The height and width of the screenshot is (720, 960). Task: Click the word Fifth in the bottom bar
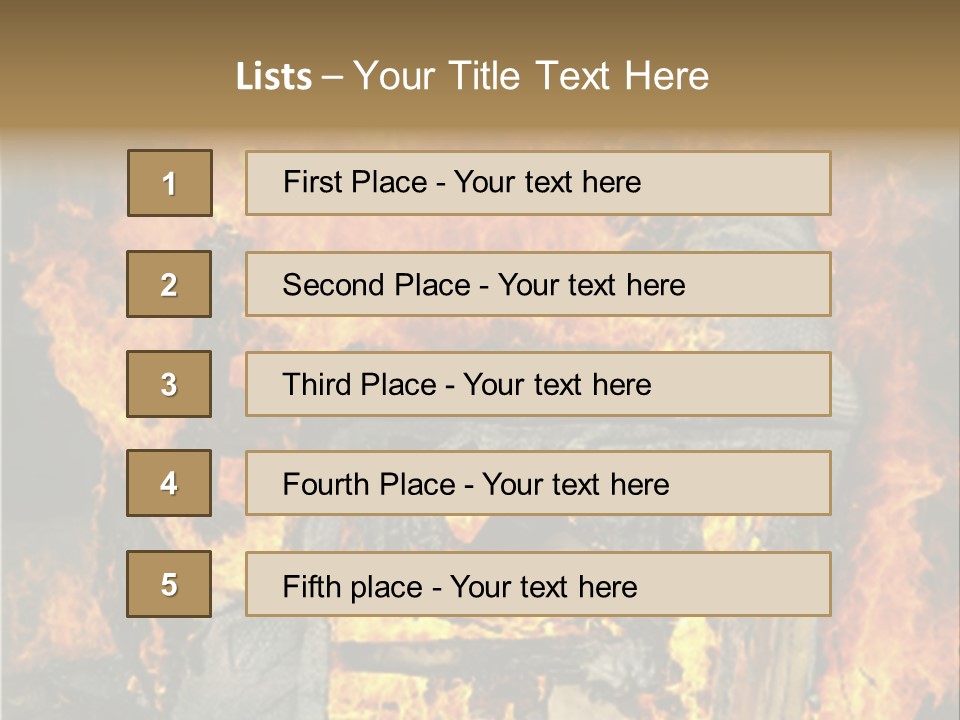(x=313, y=586)
